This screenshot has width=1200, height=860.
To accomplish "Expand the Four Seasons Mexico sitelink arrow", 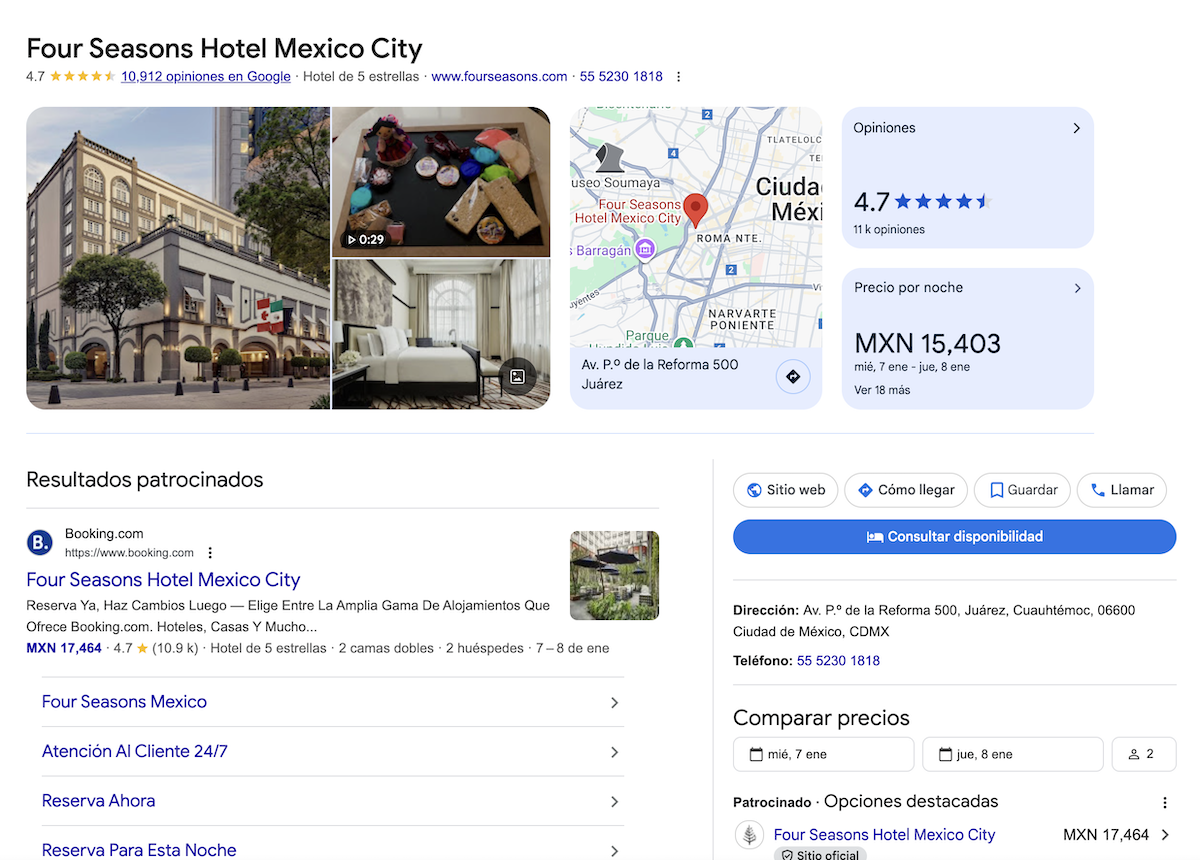I will pos(615,703).
